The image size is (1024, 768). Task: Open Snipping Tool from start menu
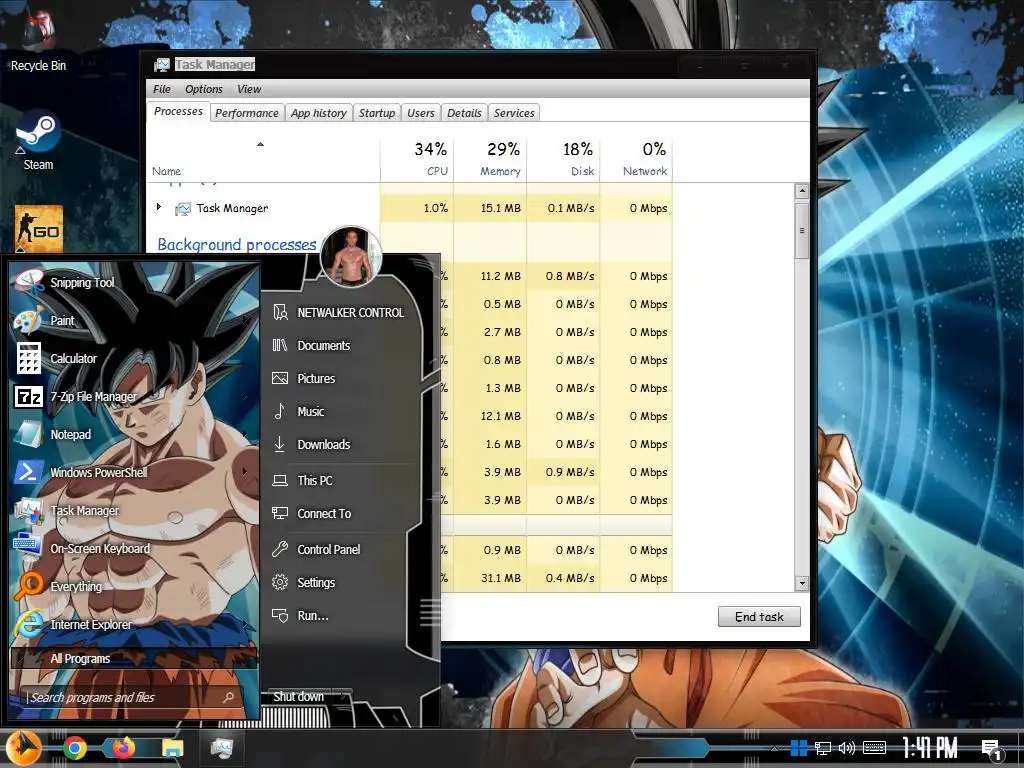pyautogui.click(x=134, y=283)
